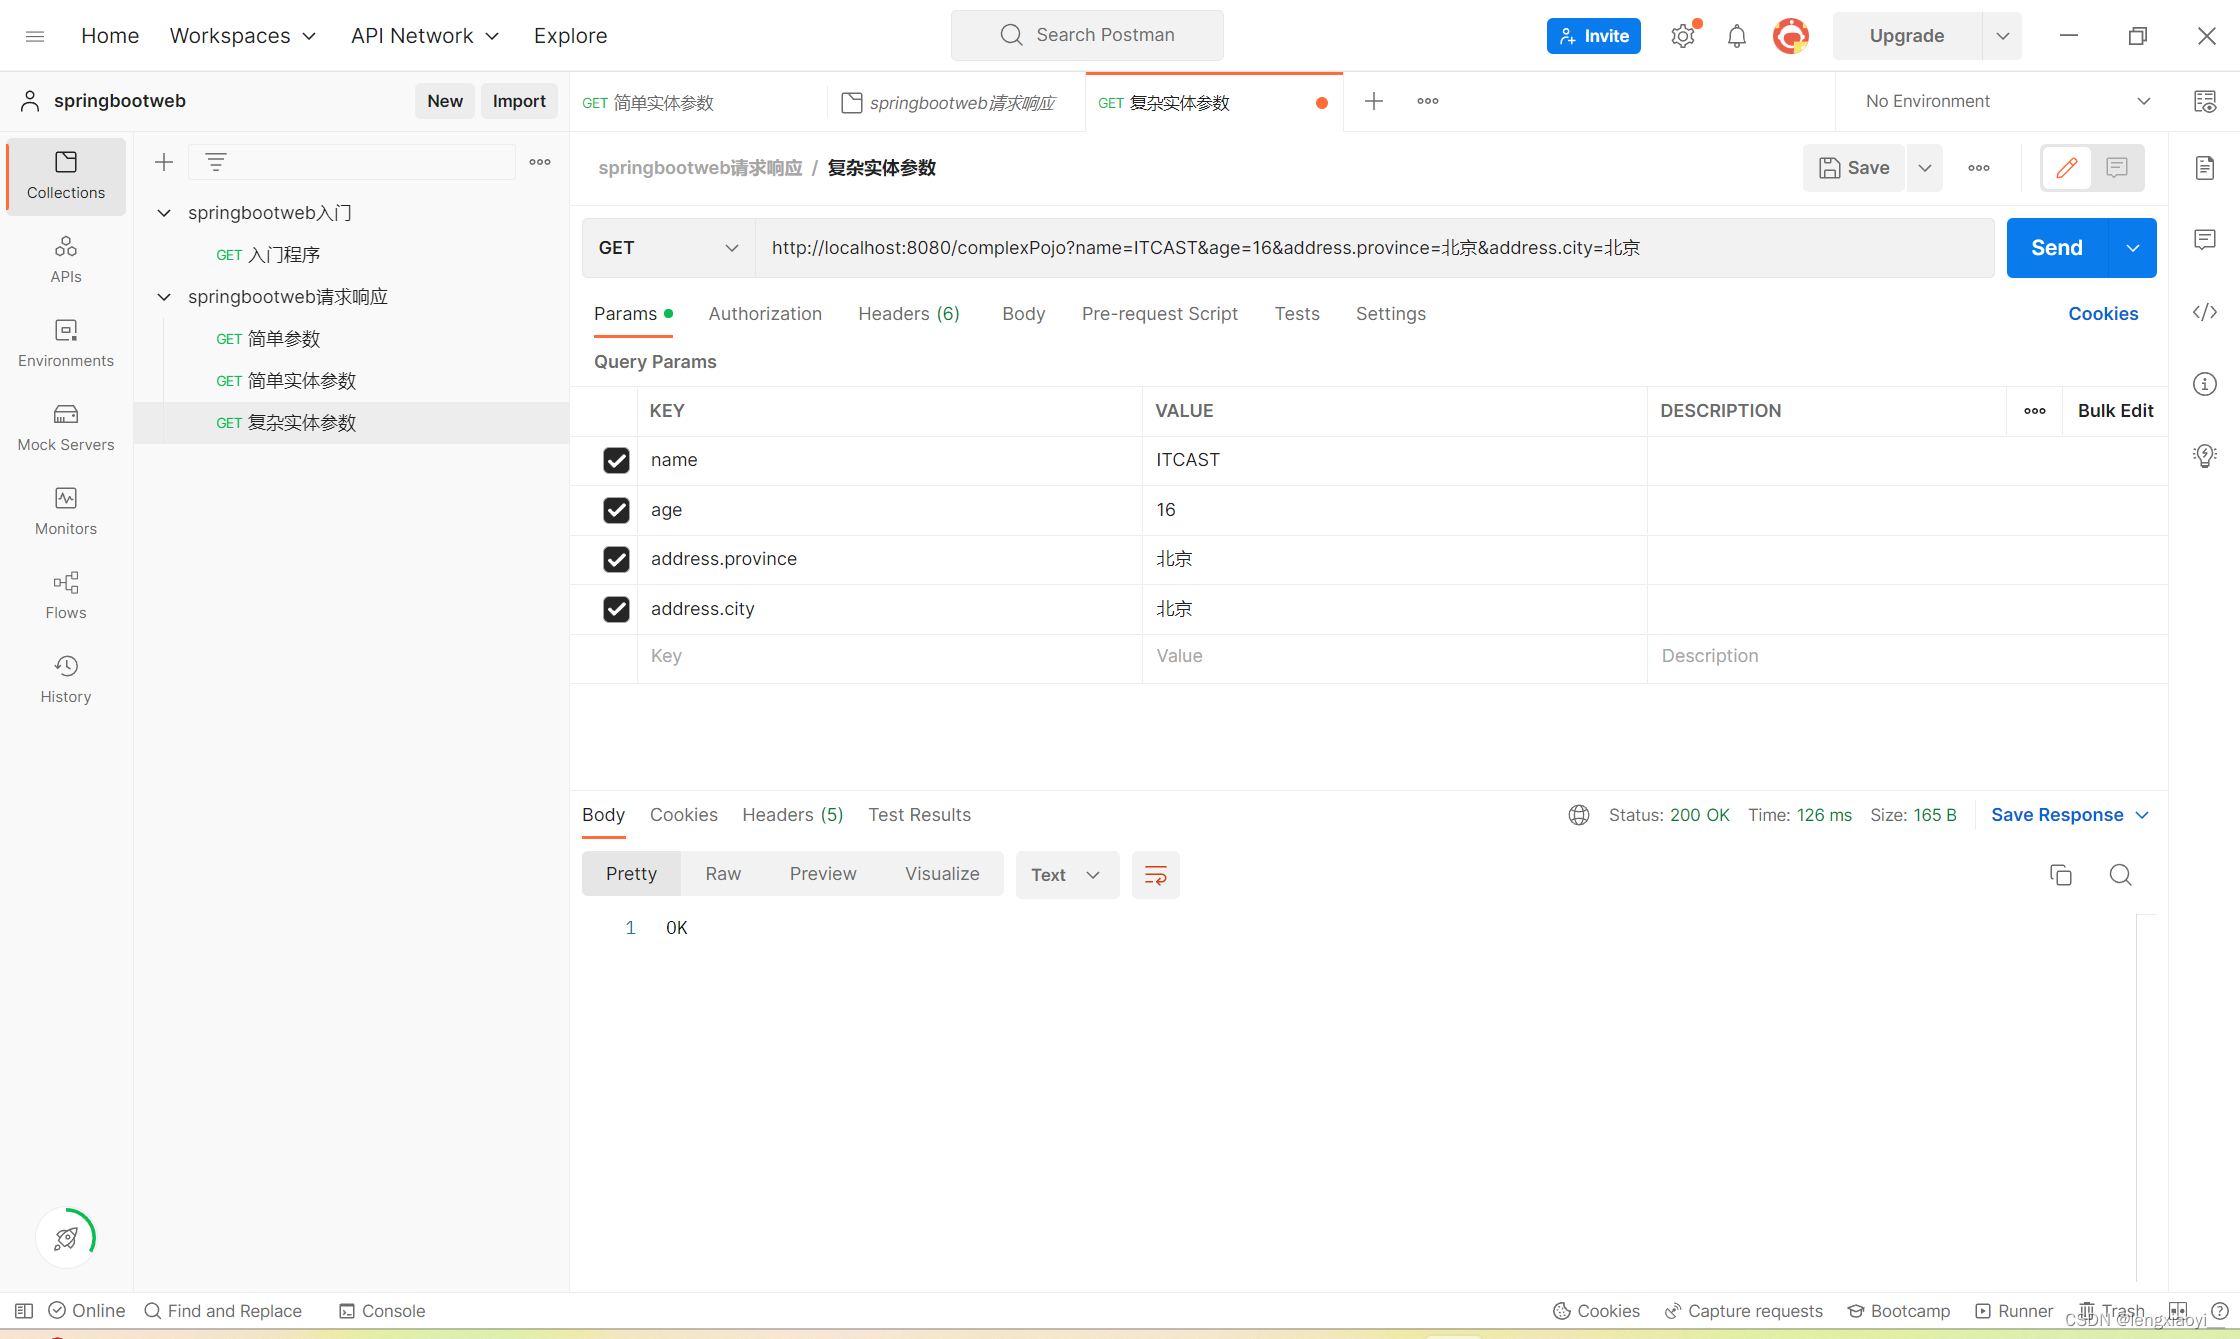2240x1339 pixels.
Task: Open the Save options dropdown arrow
Action: (x=1925, y=168)
